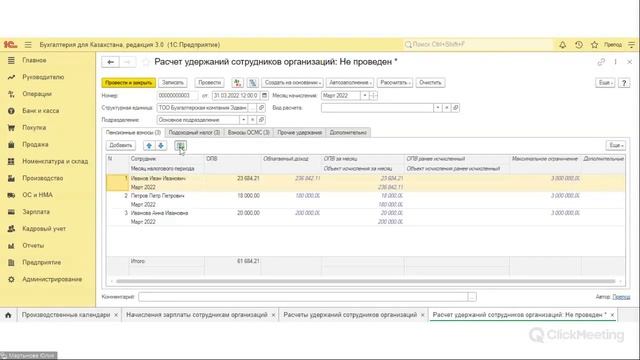This screenshot has height=360, width=640.
Task: Adjust the Месяц начисления stepper
Action: [x=373, y=96]
